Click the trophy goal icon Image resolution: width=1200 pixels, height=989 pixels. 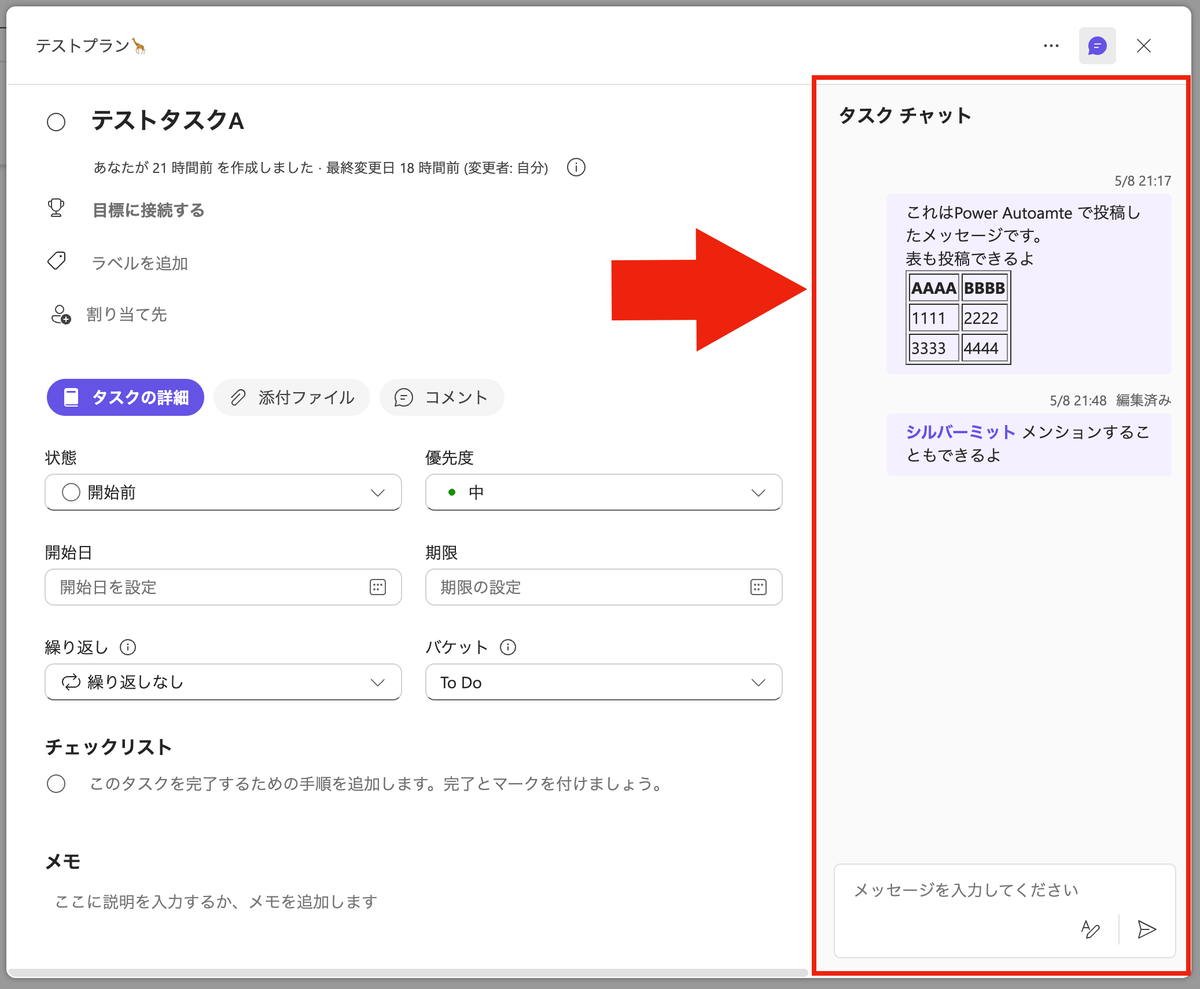coord(56,209)
